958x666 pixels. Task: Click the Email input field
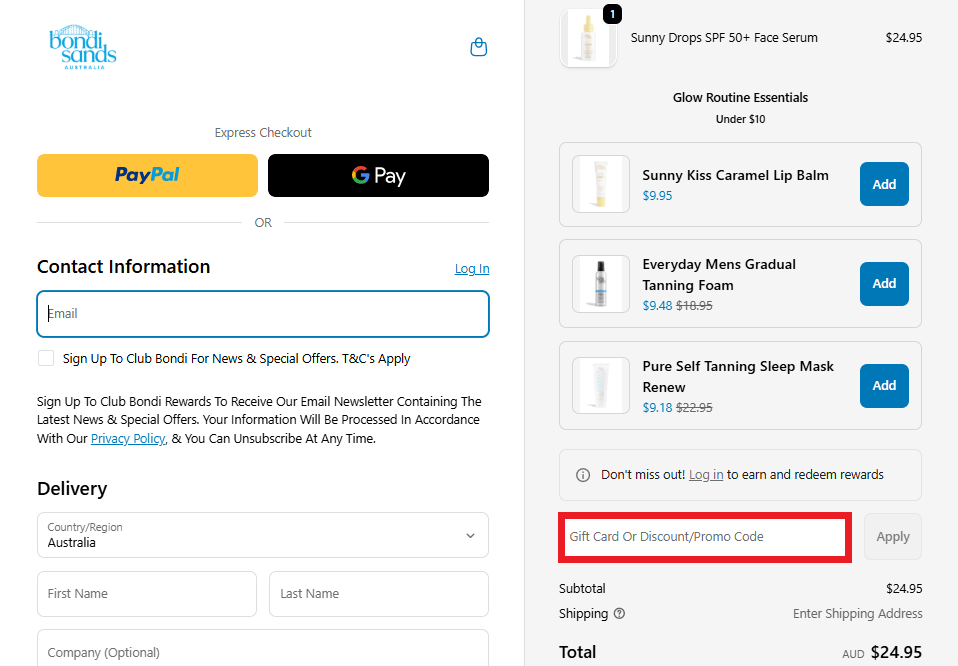click(x=262, y=313)
